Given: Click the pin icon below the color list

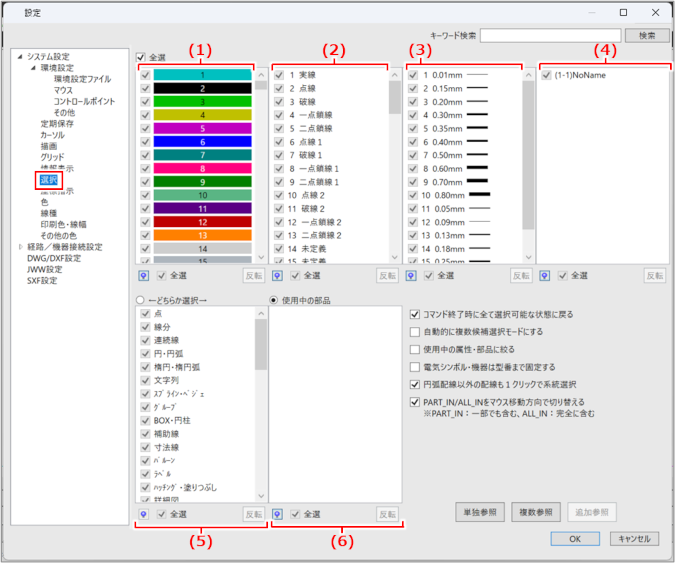Looking at the screenshot, I should point(143,275).
